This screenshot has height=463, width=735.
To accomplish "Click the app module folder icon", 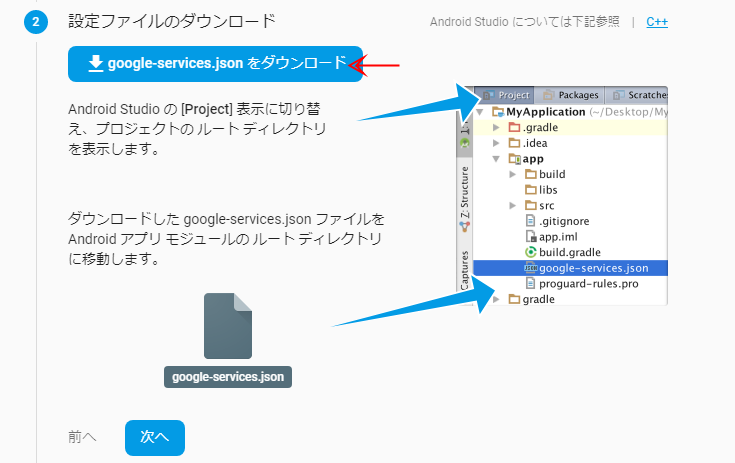I will 515,159.
